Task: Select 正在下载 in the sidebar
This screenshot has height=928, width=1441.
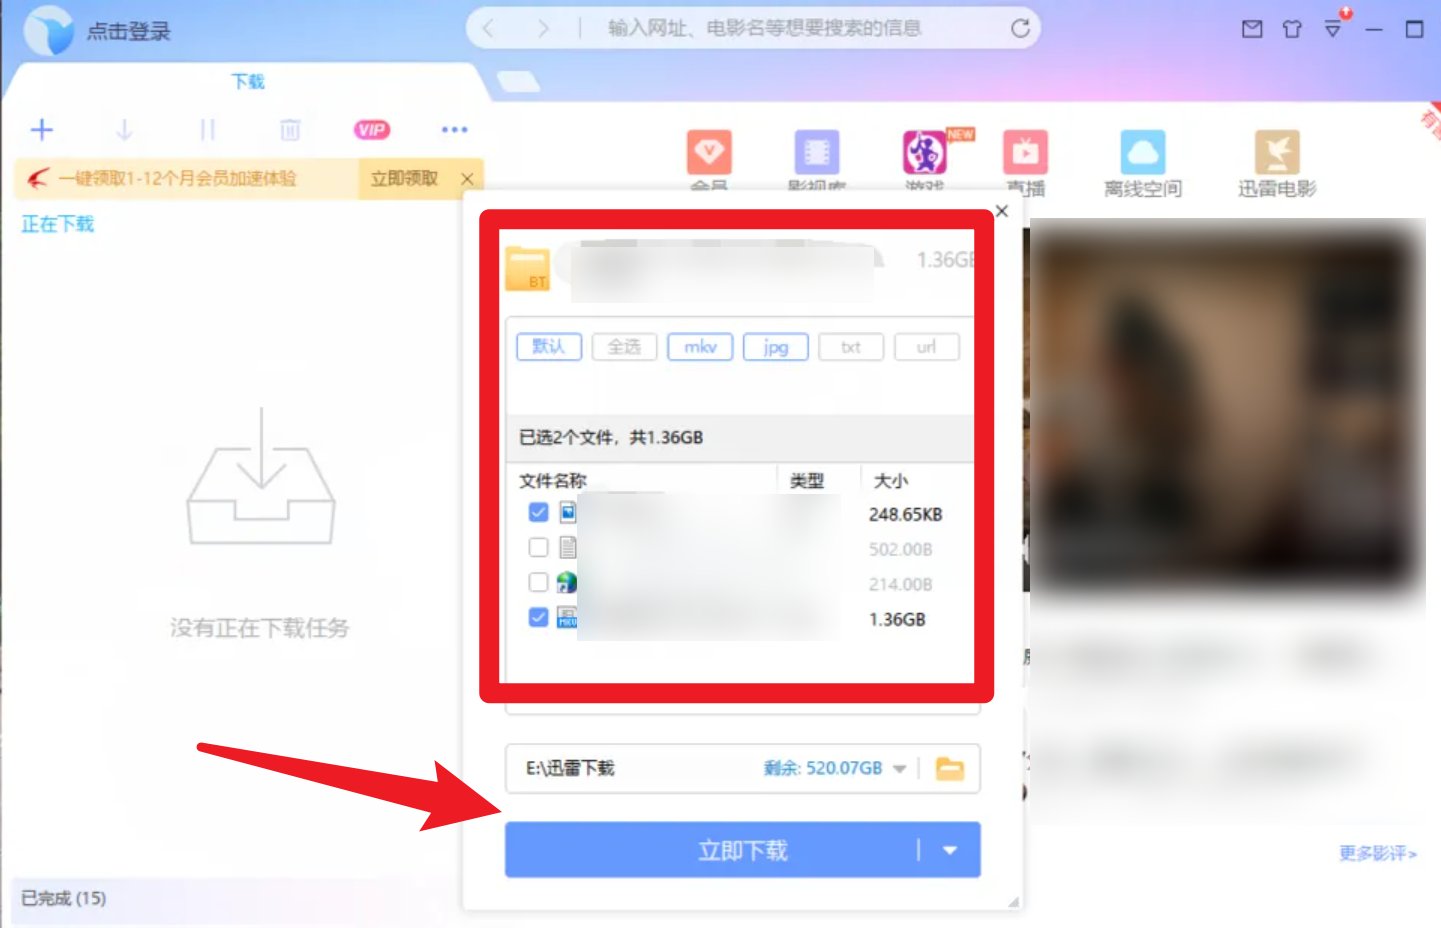Action: coord(56,223)
